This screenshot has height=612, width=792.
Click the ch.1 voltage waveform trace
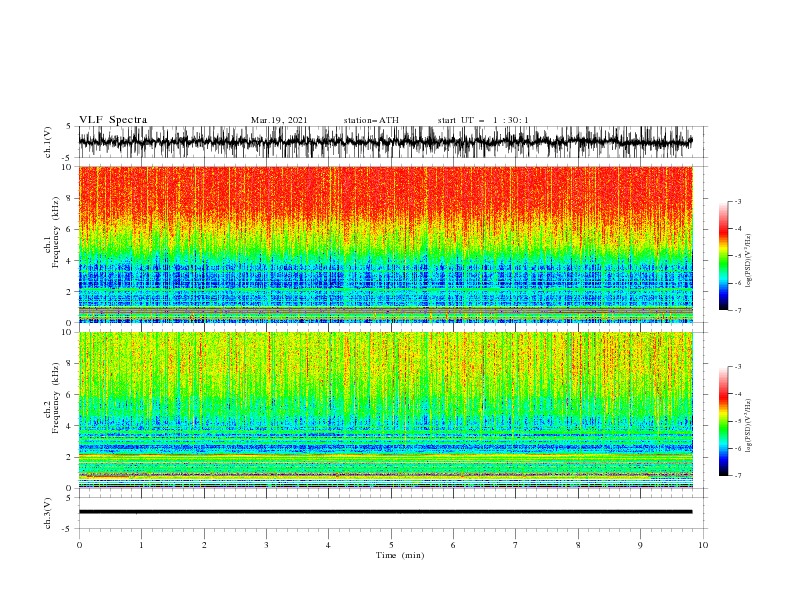click(x=385, y=142)
